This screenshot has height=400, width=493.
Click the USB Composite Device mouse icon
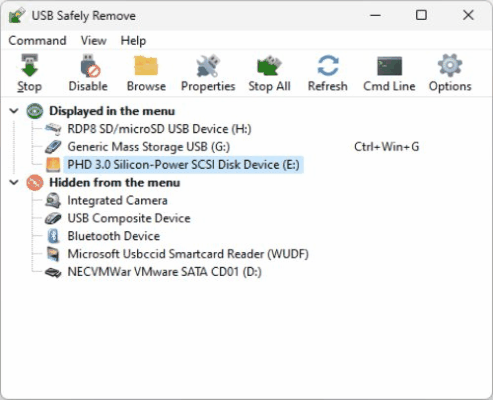click(x=53, y=218)
